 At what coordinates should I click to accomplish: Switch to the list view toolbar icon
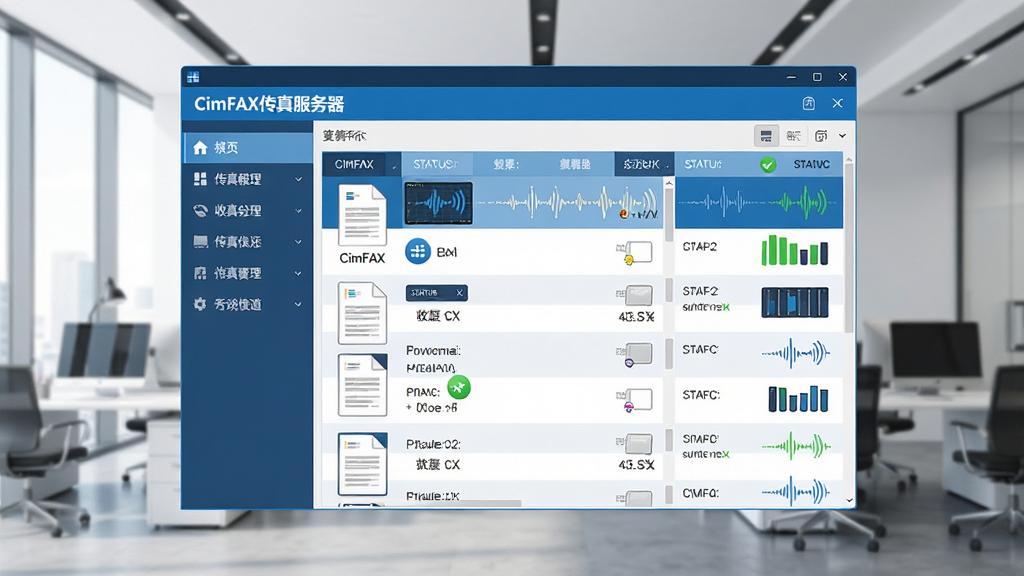coord(766,136)
